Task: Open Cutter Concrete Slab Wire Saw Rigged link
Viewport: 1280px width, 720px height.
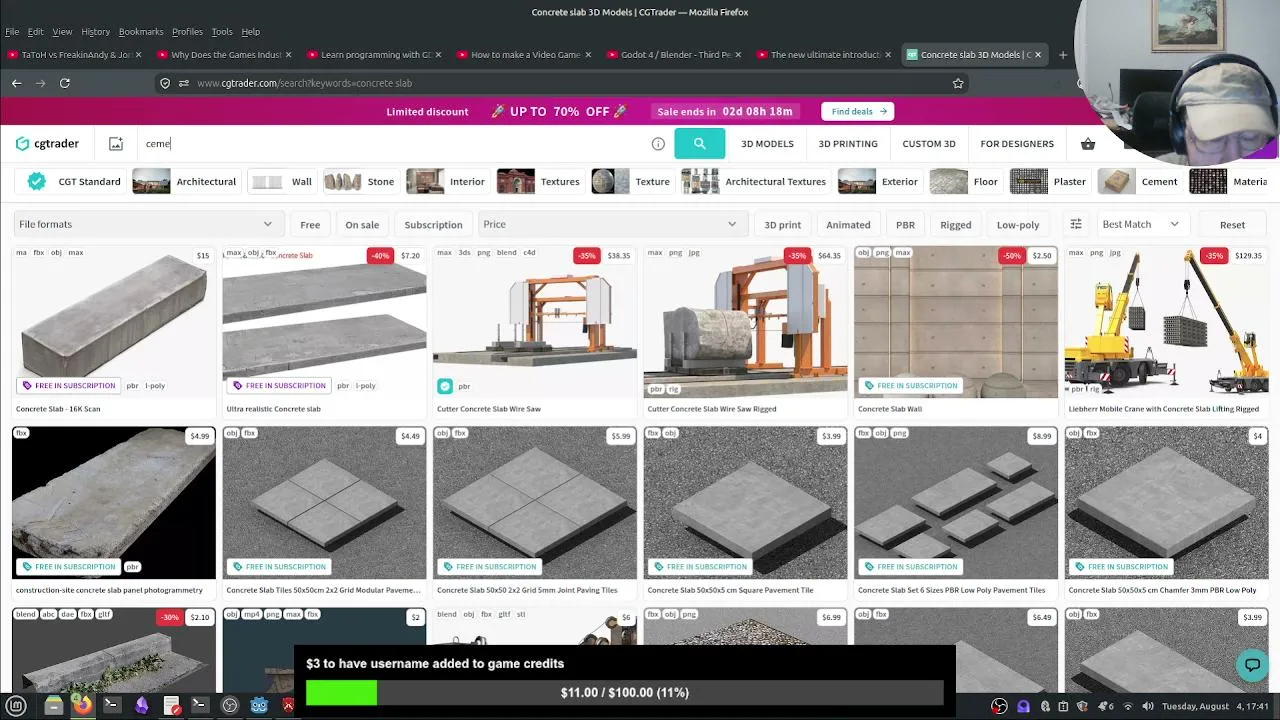Action: click(x=712, y=409)
